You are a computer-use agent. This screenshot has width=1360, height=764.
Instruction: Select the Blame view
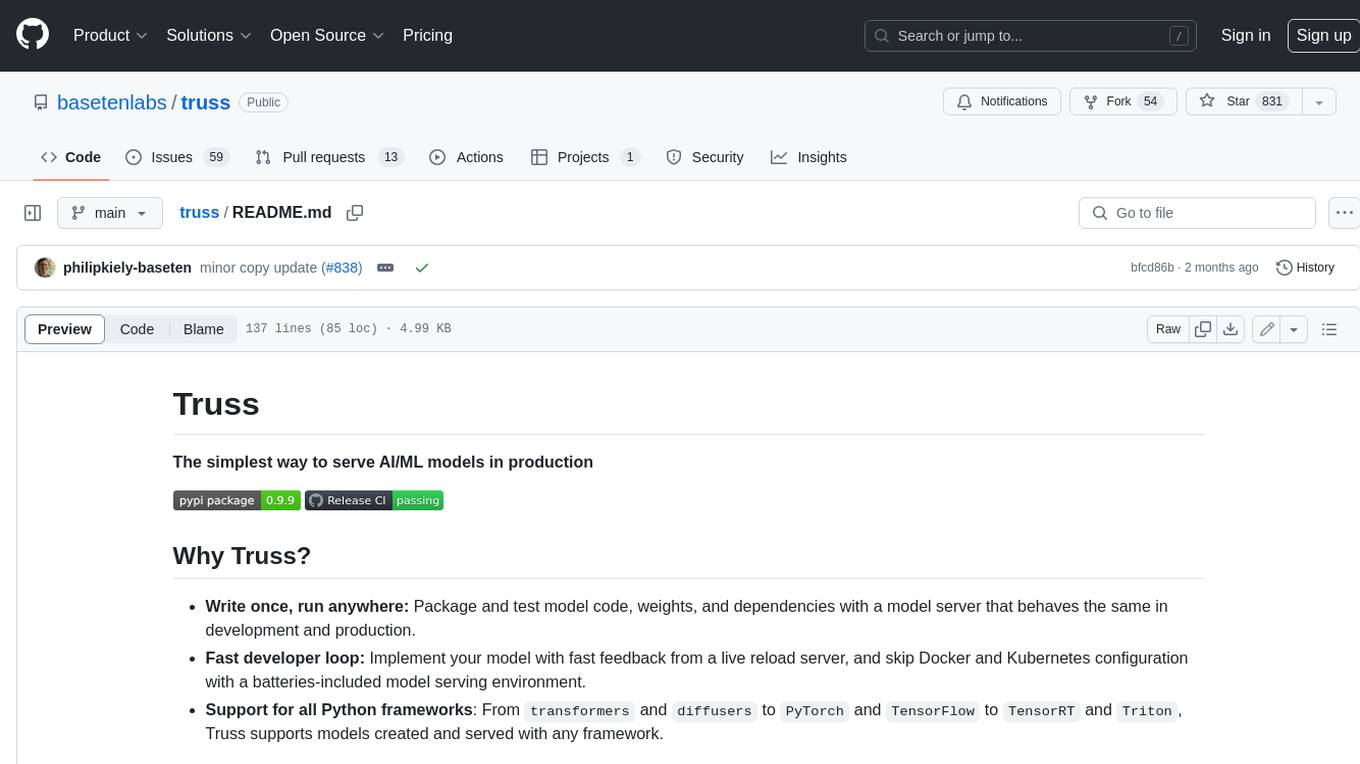pos(203,329)
